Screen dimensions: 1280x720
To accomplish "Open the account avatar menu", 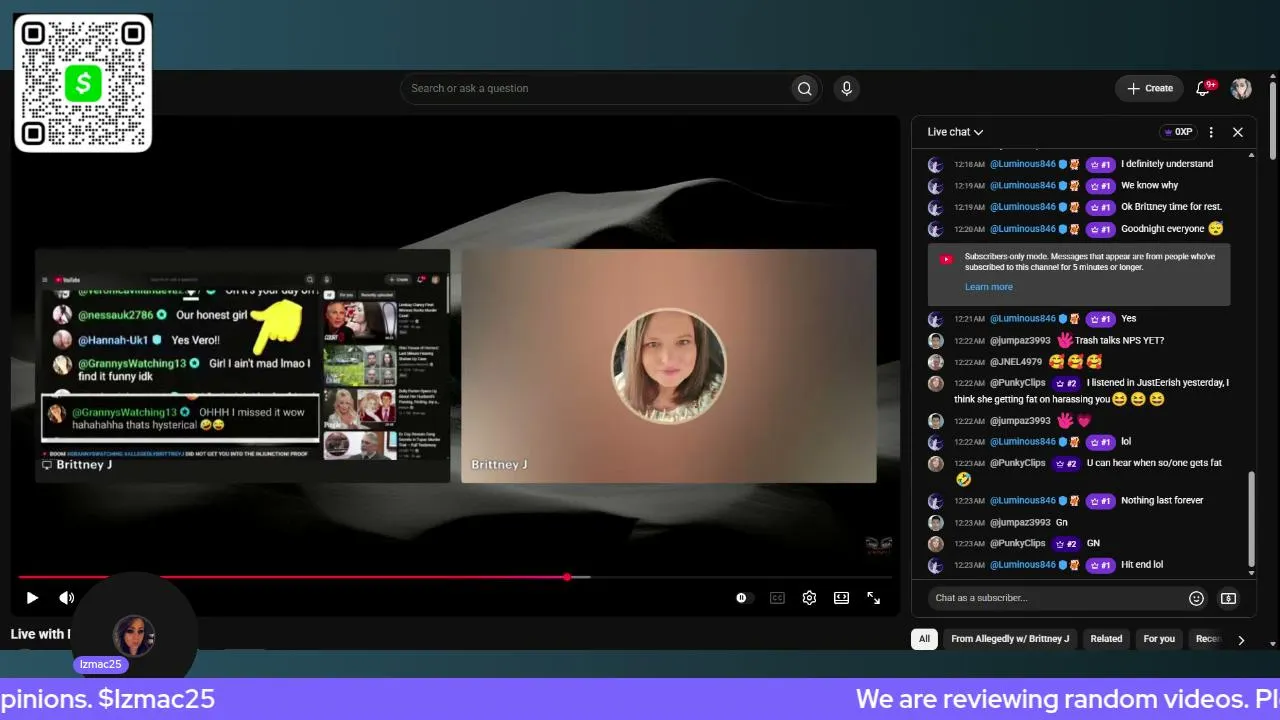I will pyautogui.click(x=1241, y=89).
